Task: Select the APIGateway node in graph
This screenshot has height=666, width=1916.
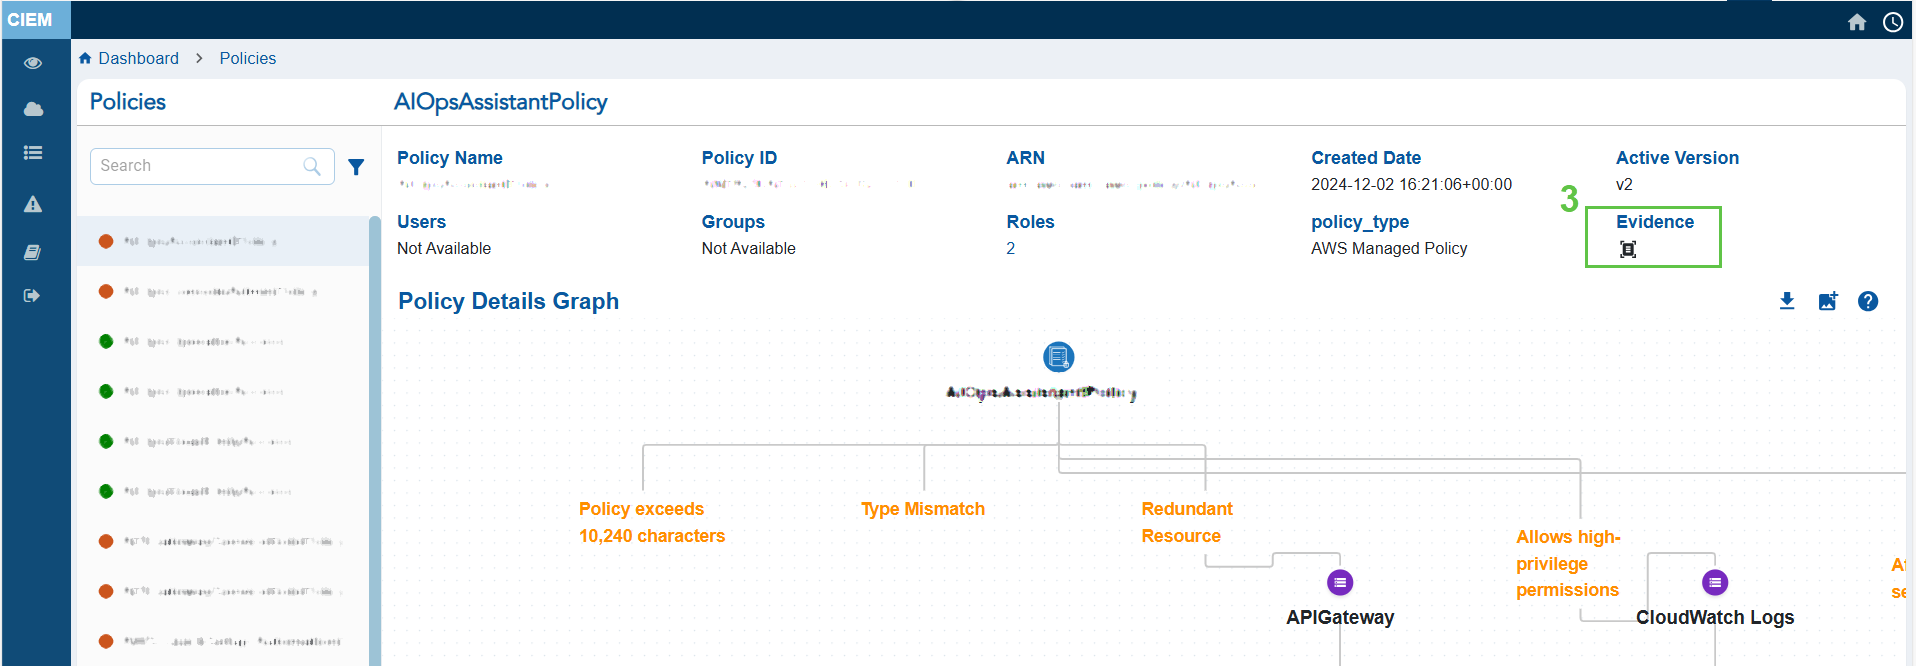Action: 1340,582
